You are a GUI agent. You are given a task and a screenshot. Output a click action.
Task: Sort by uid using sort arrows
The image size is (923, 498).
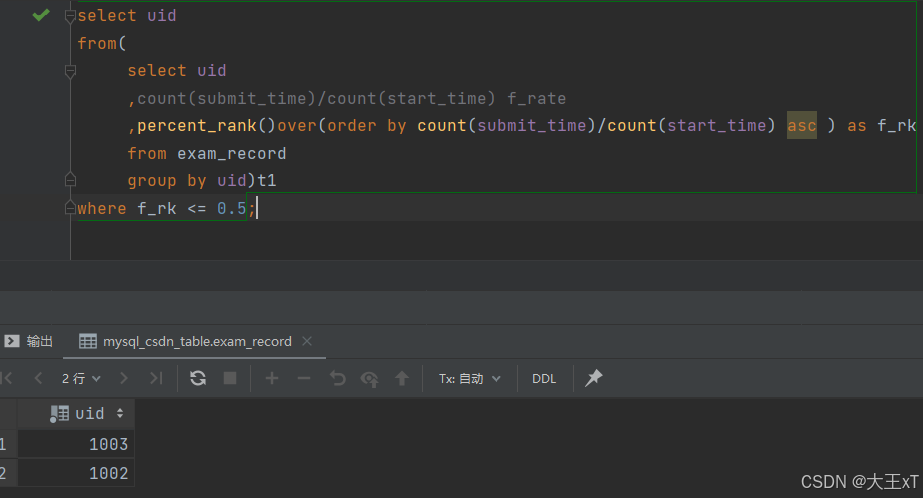[120, 413]
